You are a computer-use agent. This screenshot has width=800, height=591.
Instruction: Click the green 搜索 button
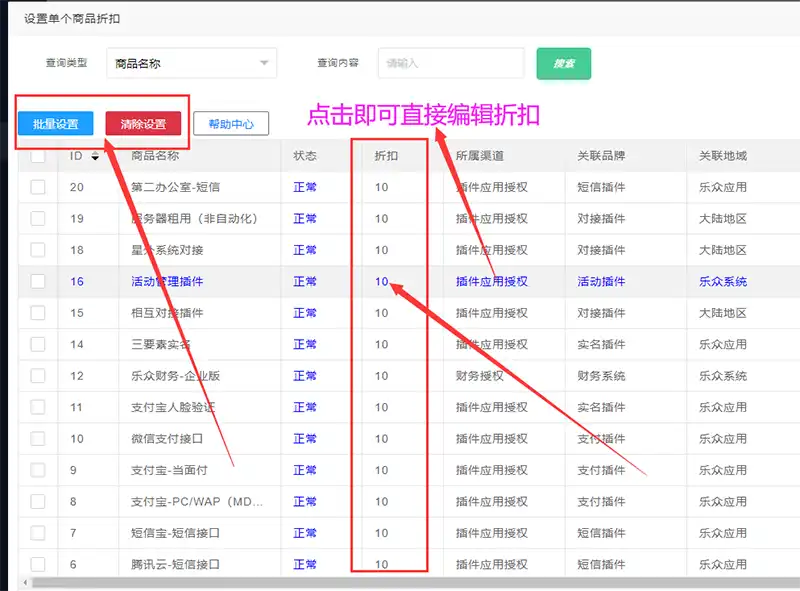[564, 64]
